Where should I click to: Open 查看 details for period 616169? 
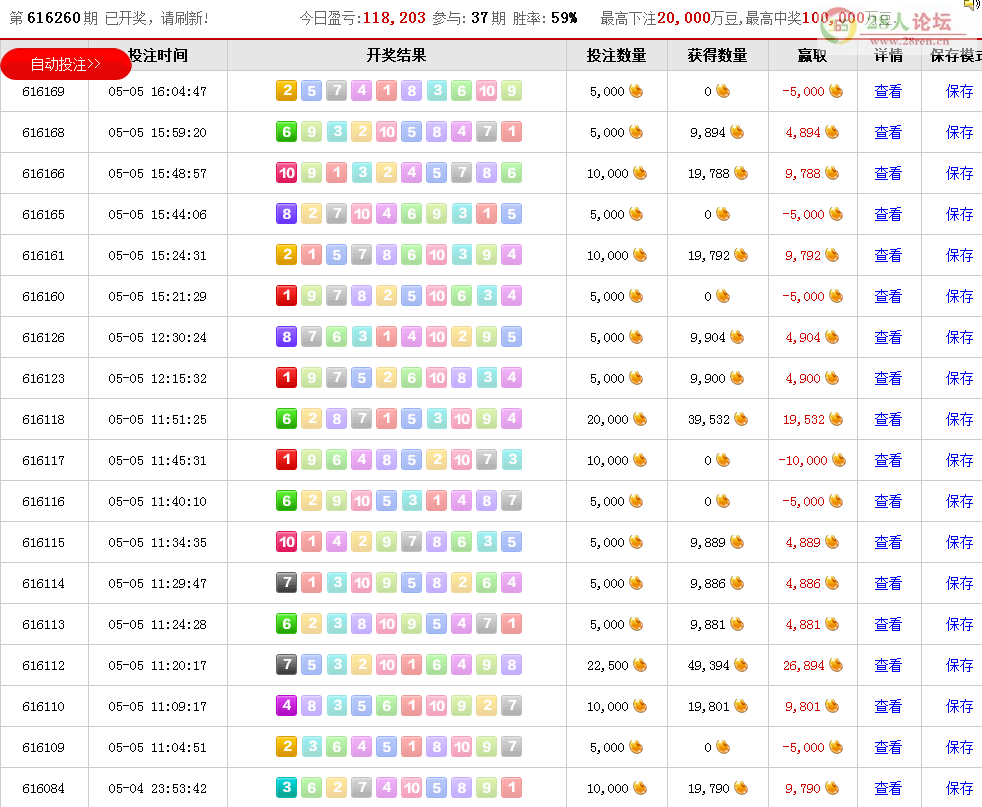[888, 91]
